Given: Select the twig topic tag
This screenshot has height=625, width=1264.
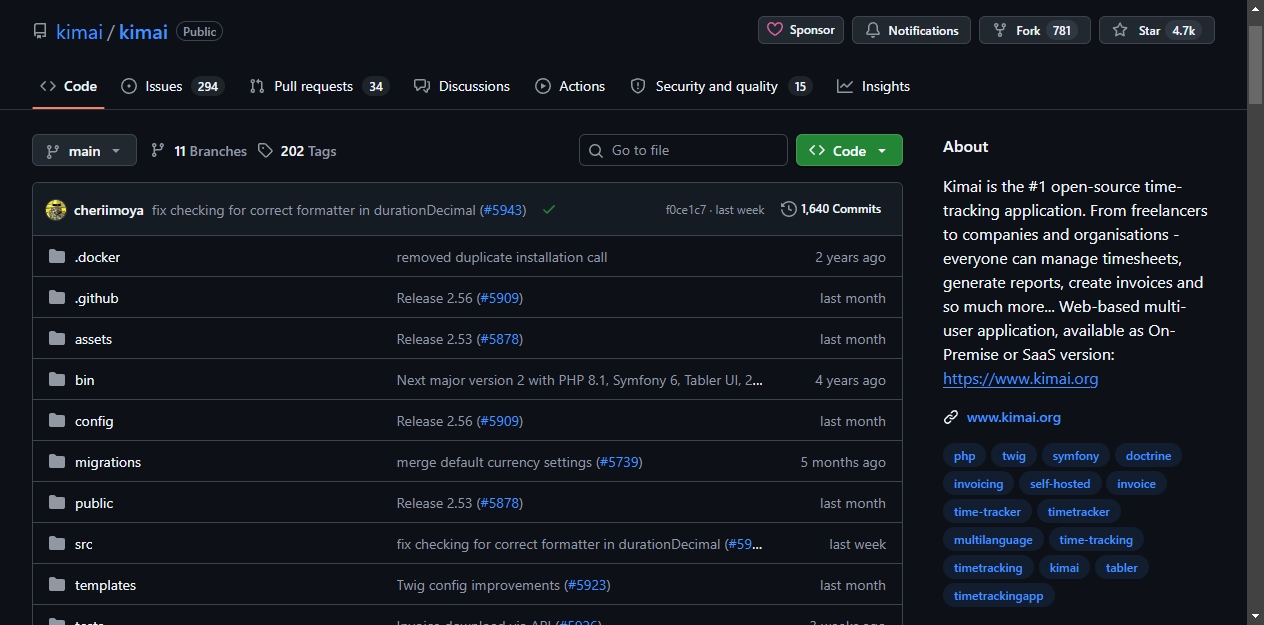Looking at the screenshot, I should click(x=1014, y=456).
